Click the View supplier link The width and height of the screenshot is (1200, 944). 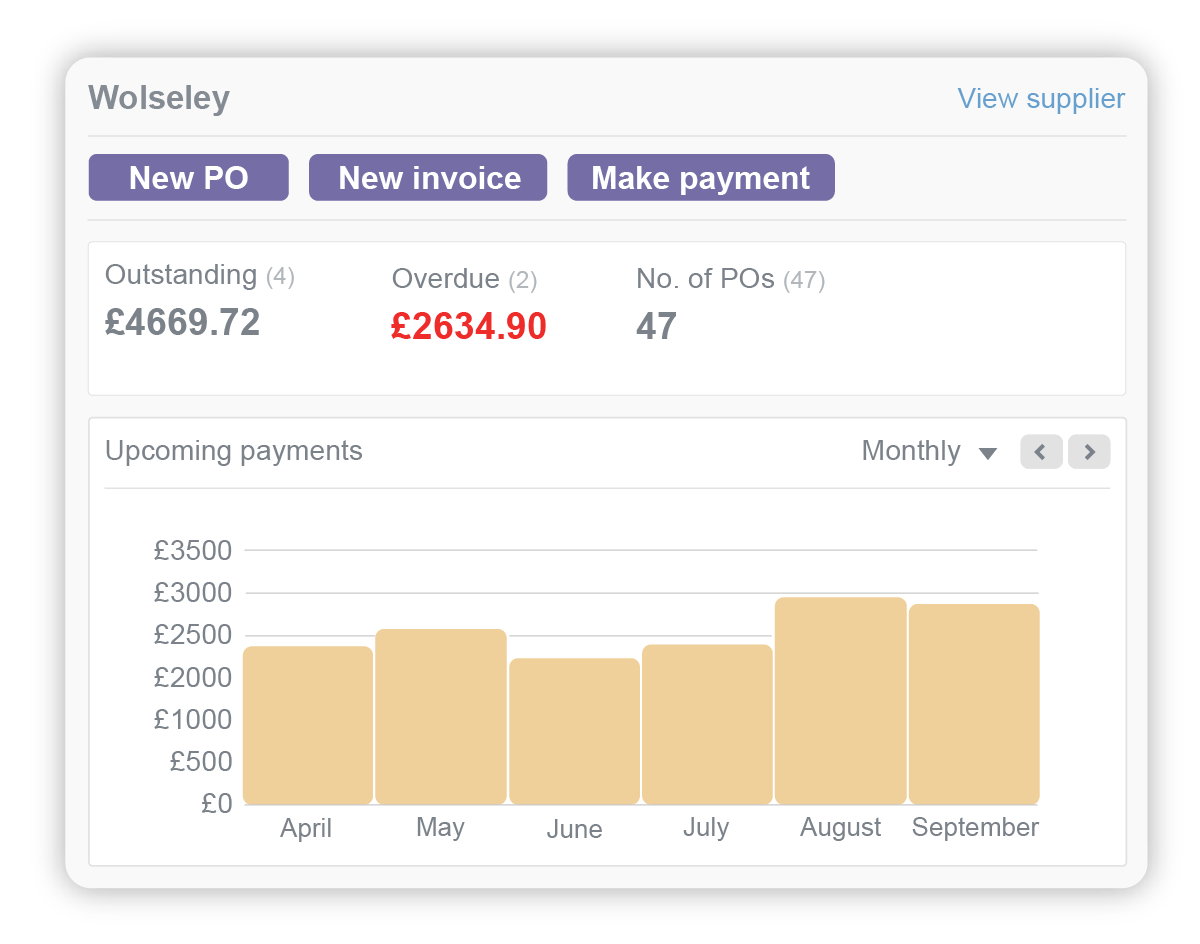click(x=1041, y=98)
